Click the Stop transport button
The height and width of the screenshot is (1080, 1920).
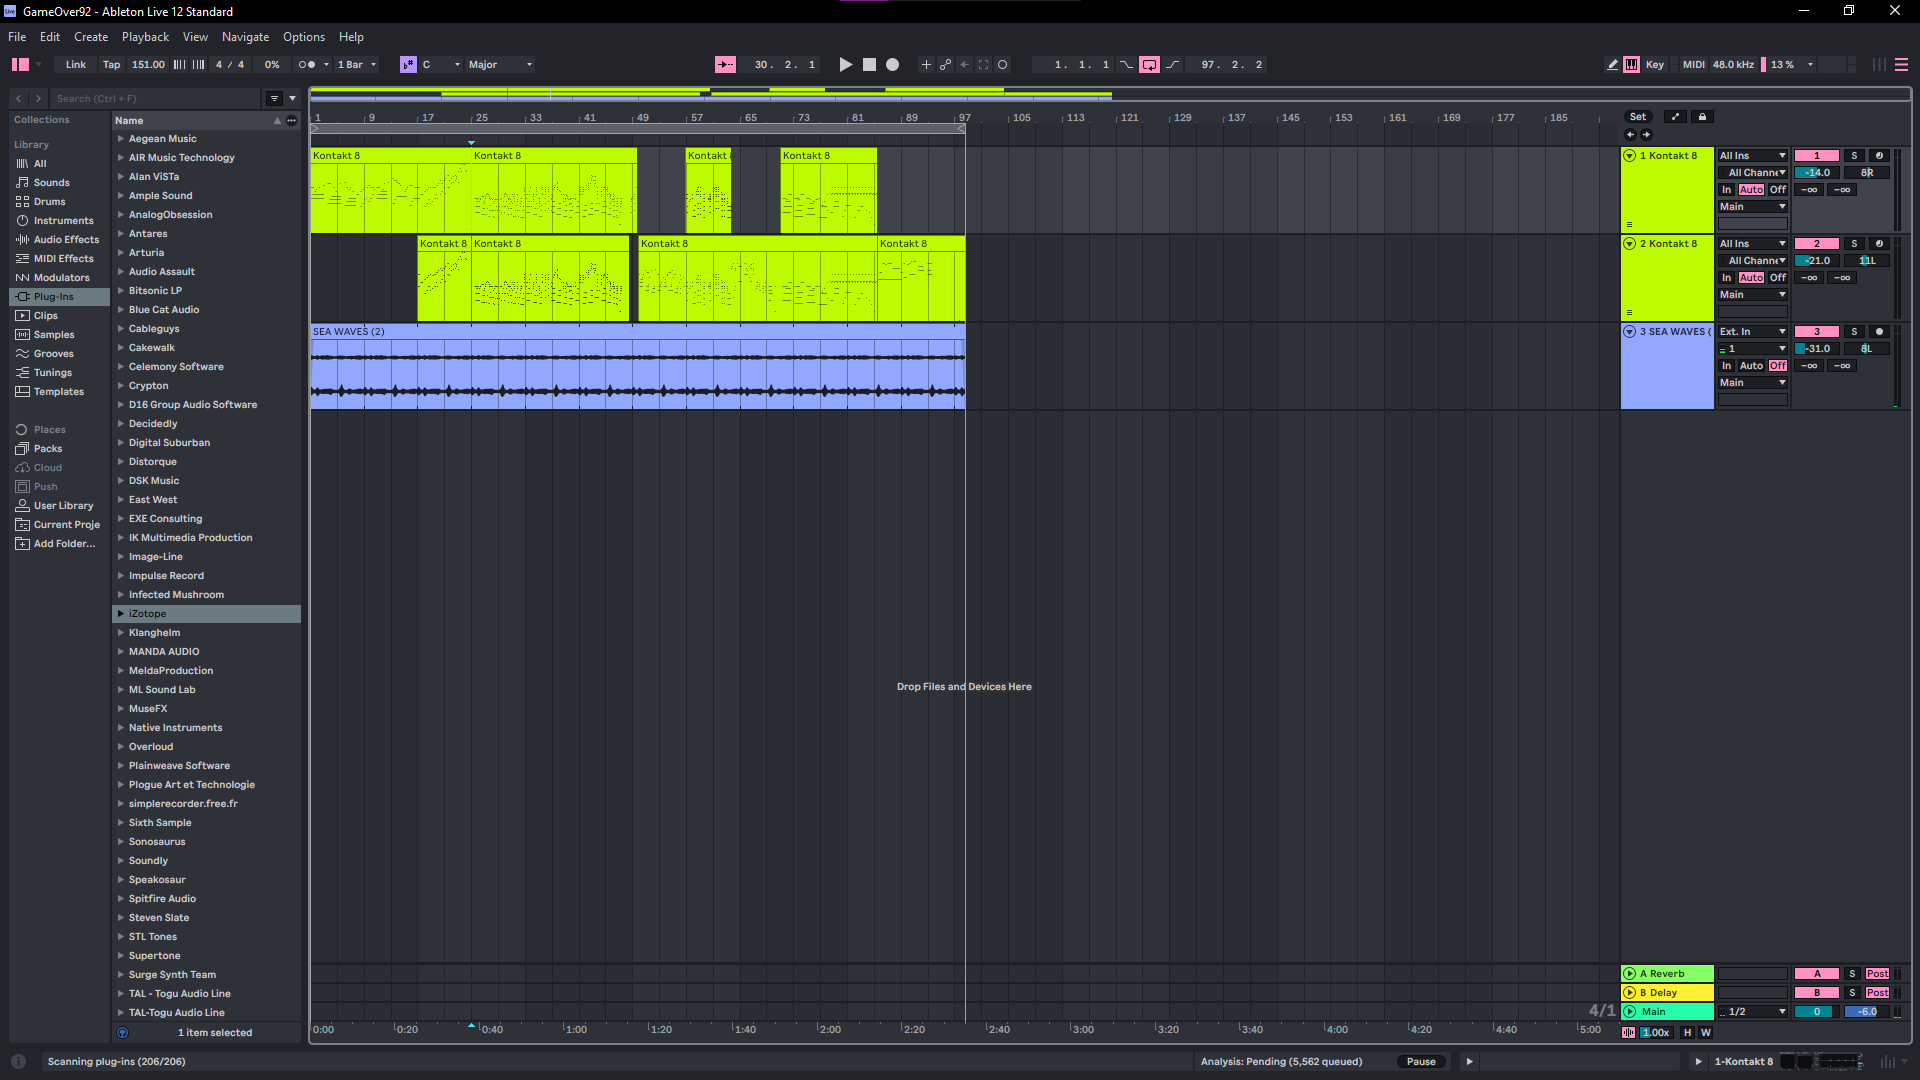pyautogui.click(x=869, y=64)
